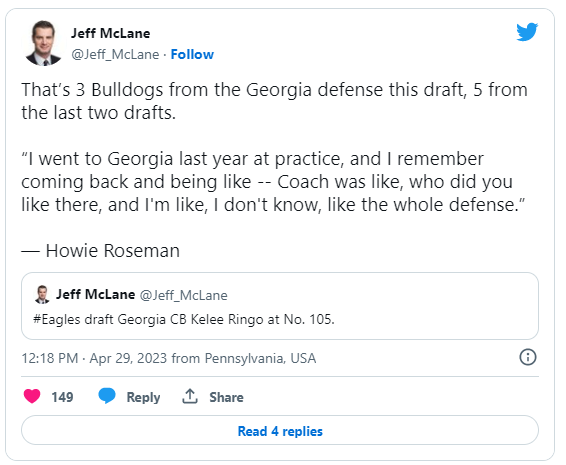The width and height of the screenshot is (566, 465).
Task: Click the blue reply speech bubble icon
Action: [107, 396]
